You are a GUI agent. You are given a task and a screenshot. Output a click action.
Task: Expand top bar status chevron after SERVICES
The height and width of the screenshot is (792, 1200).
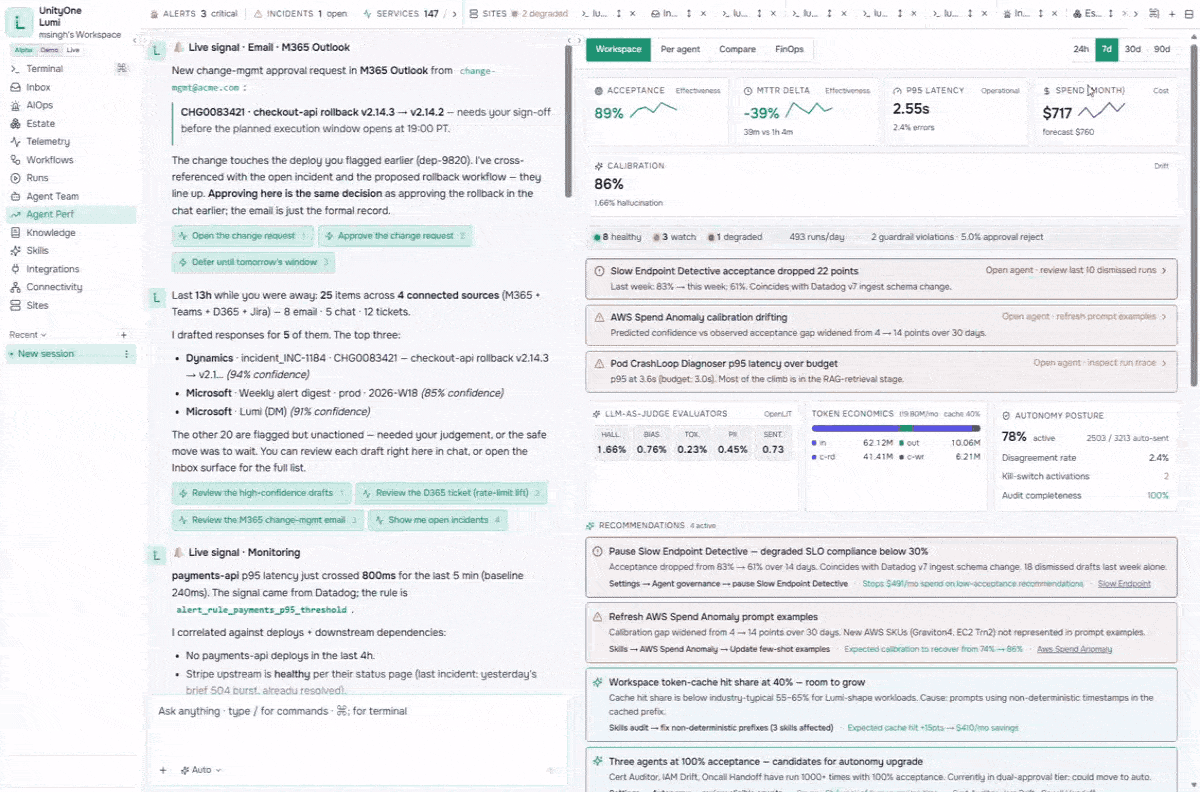[455, 14]
